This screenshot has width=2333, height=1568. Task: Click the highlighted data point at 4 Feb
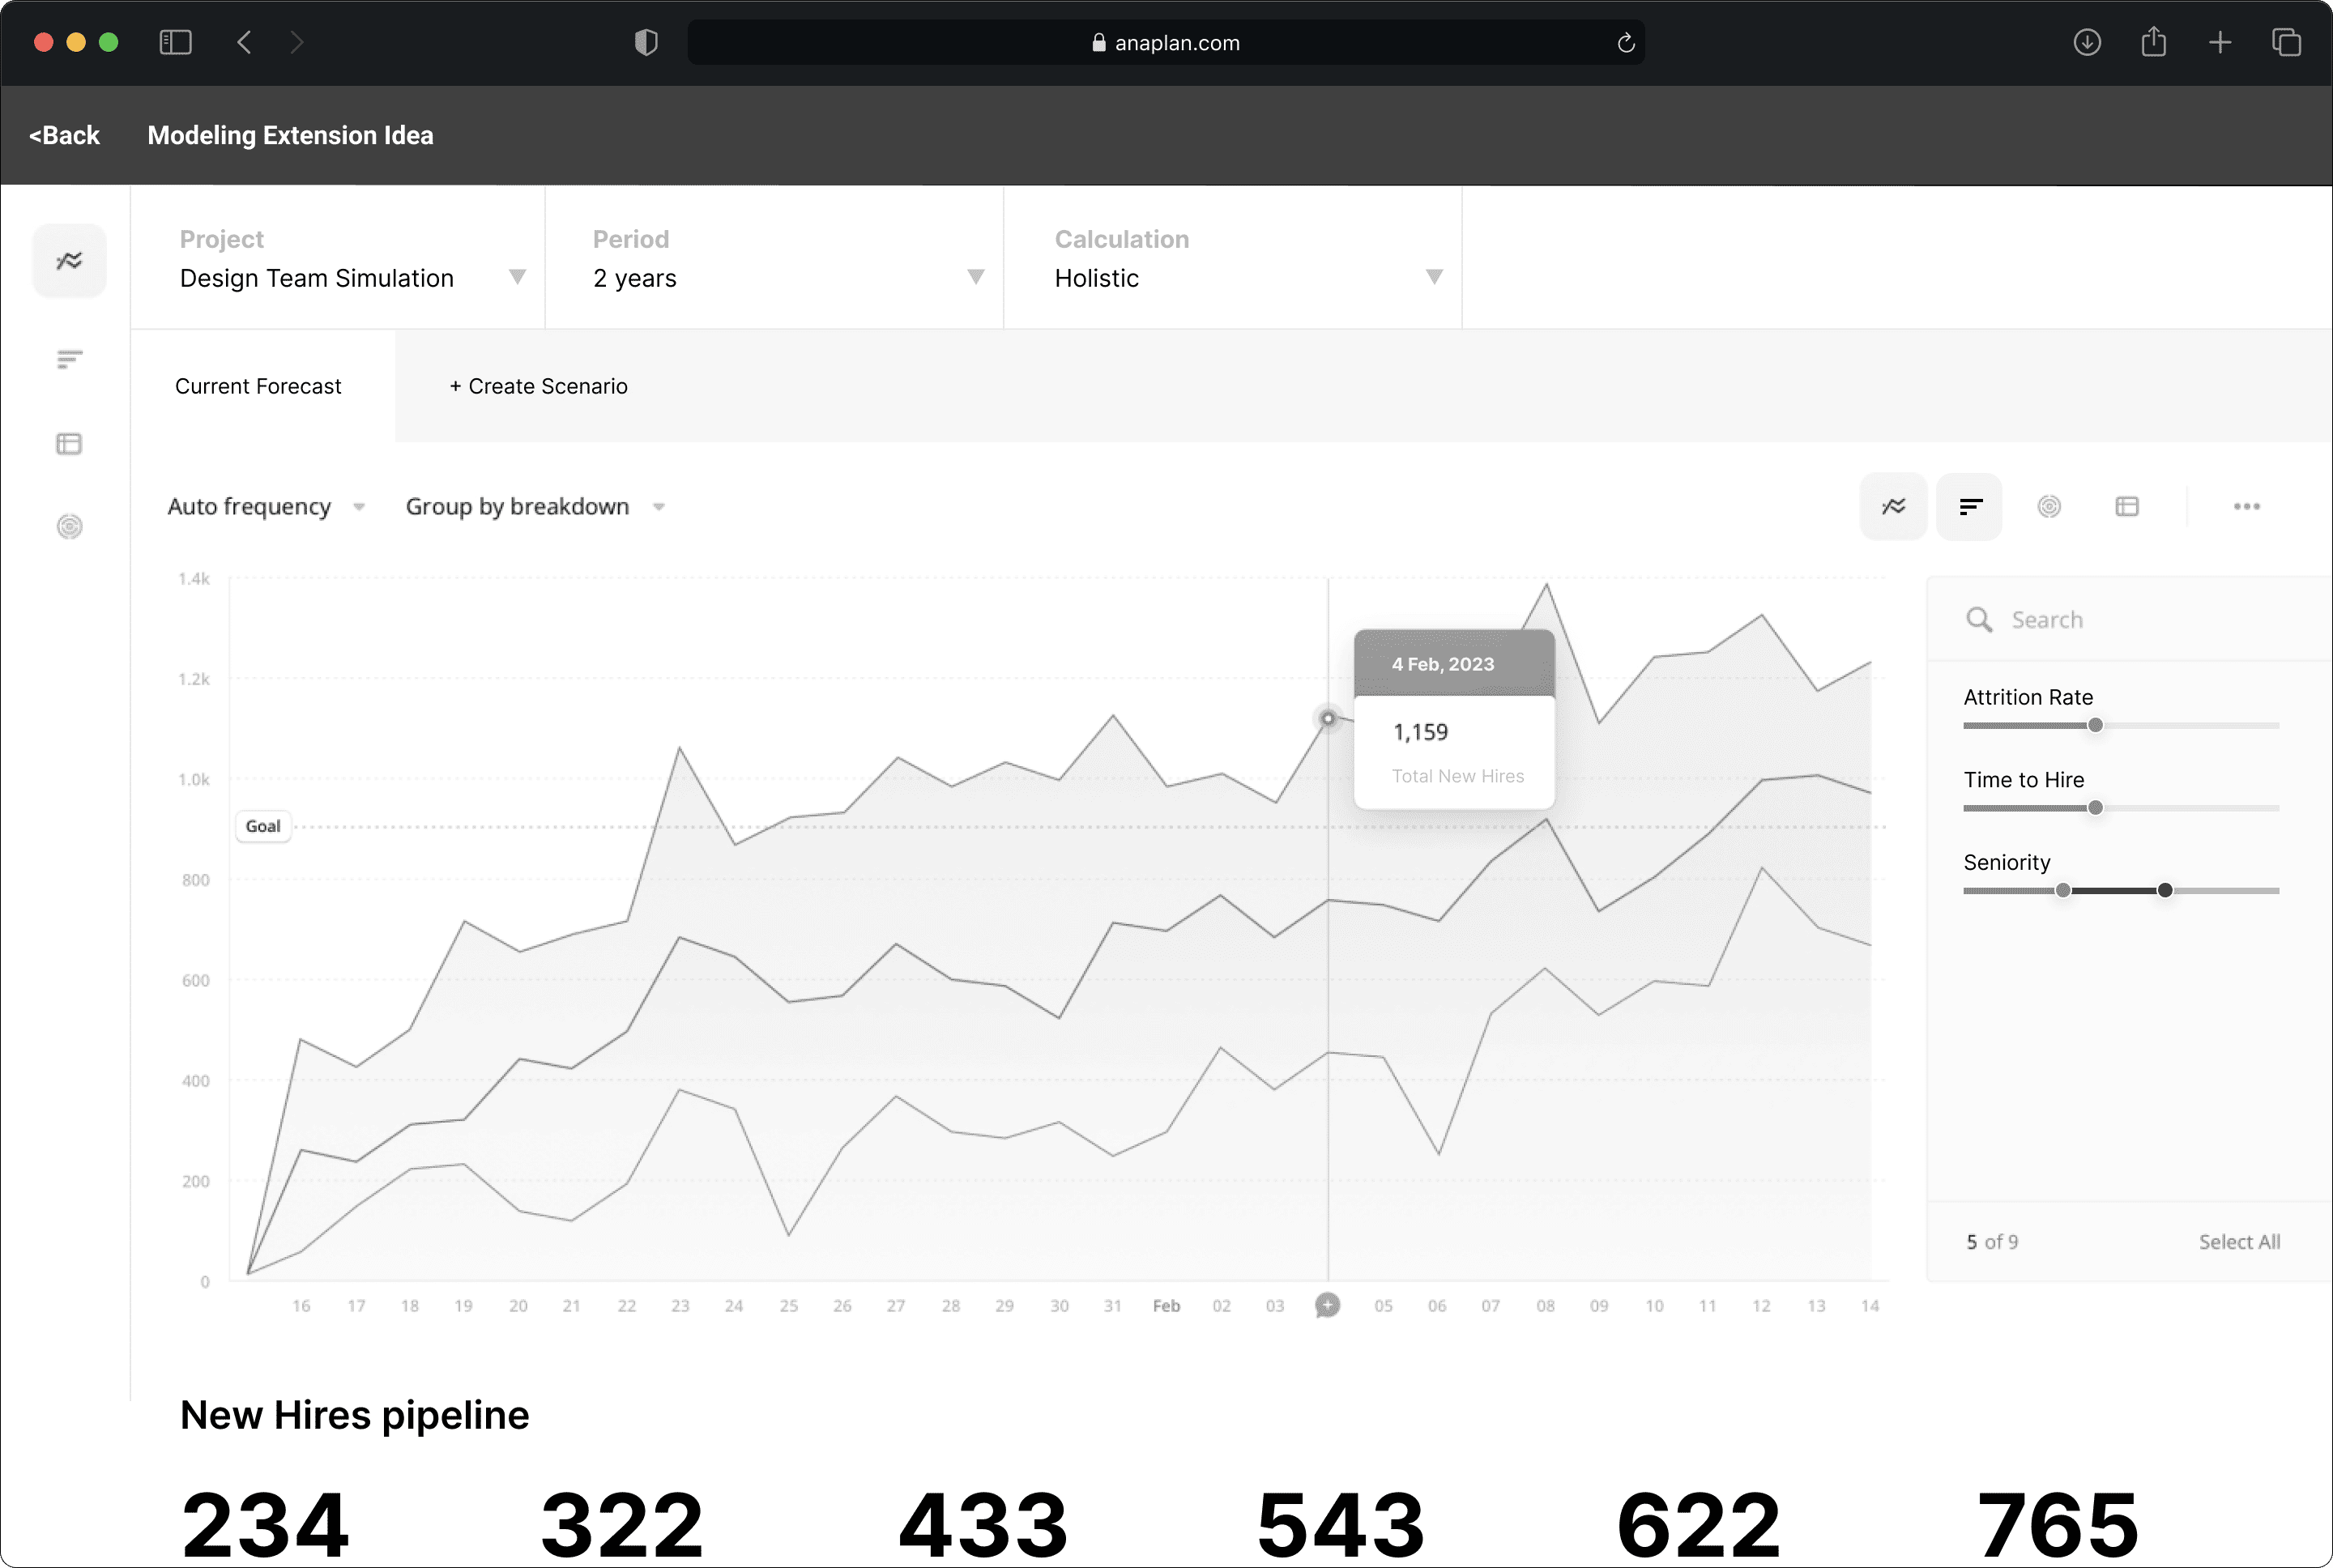tap(1328, 718)
